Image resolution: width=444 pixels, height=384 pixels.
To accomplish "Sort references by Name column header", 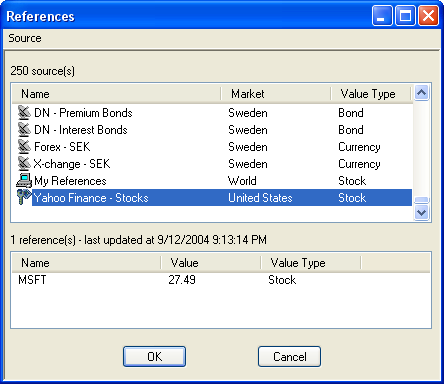I will 86,263.
